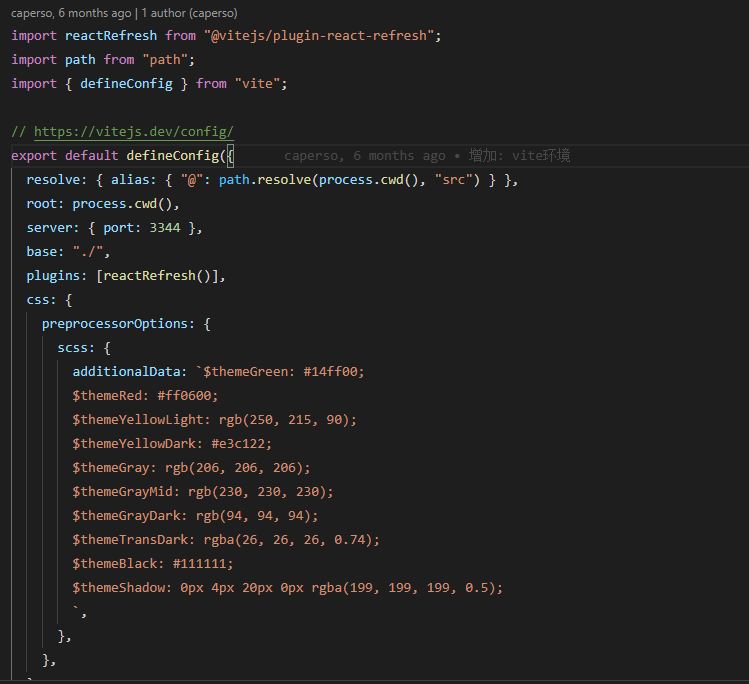
Task: Click reactRefresh() in plugins array
Action: [157, 276]
